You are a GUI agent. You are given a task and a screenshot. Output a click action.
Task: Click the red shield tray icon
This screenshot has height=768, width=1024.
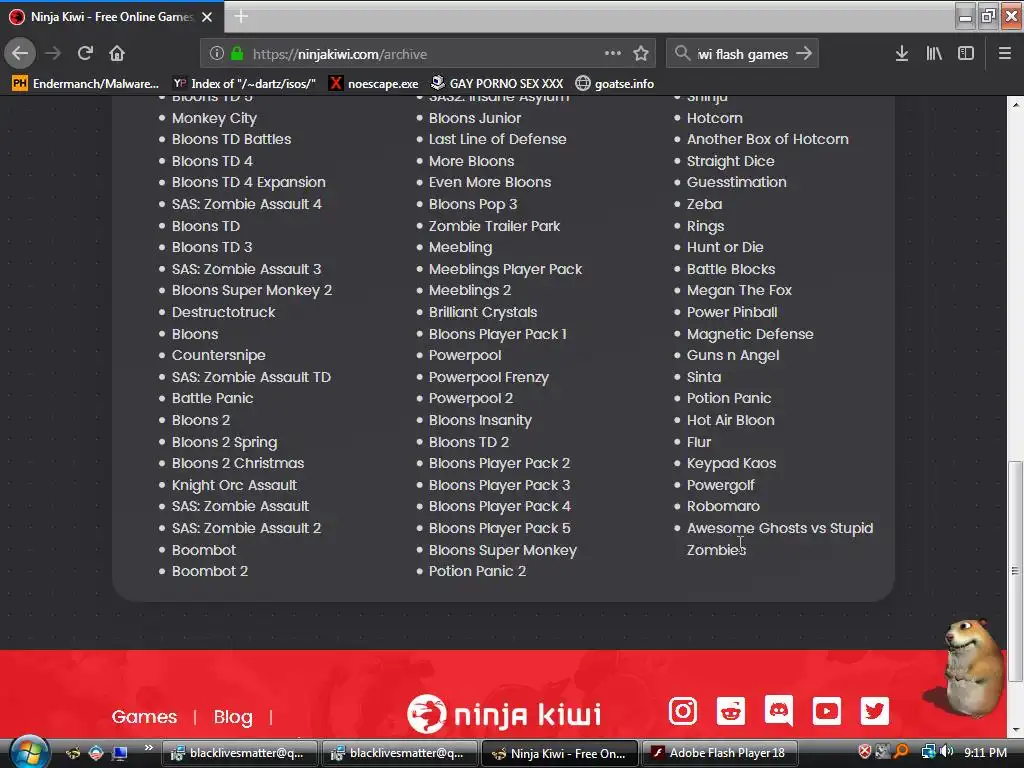(865, 752)
